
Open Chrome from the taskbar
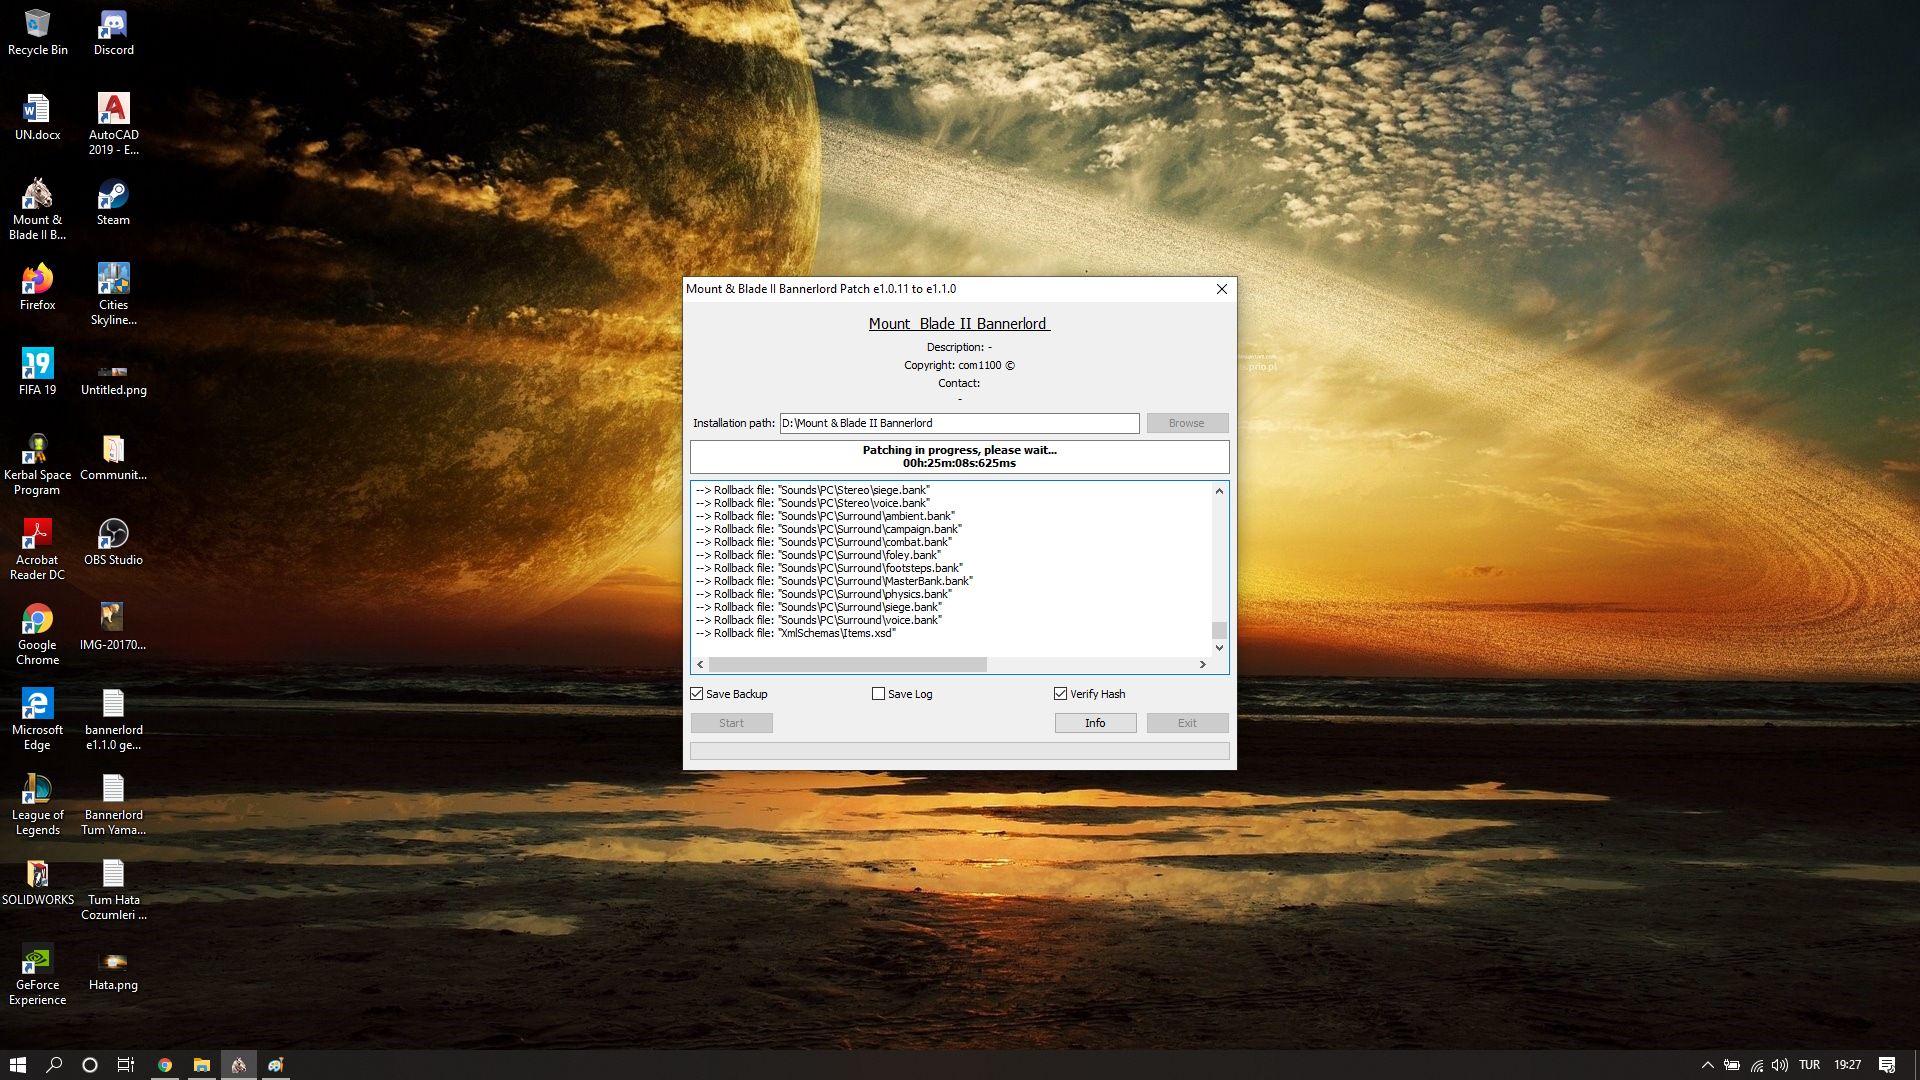coord(165,1065)
